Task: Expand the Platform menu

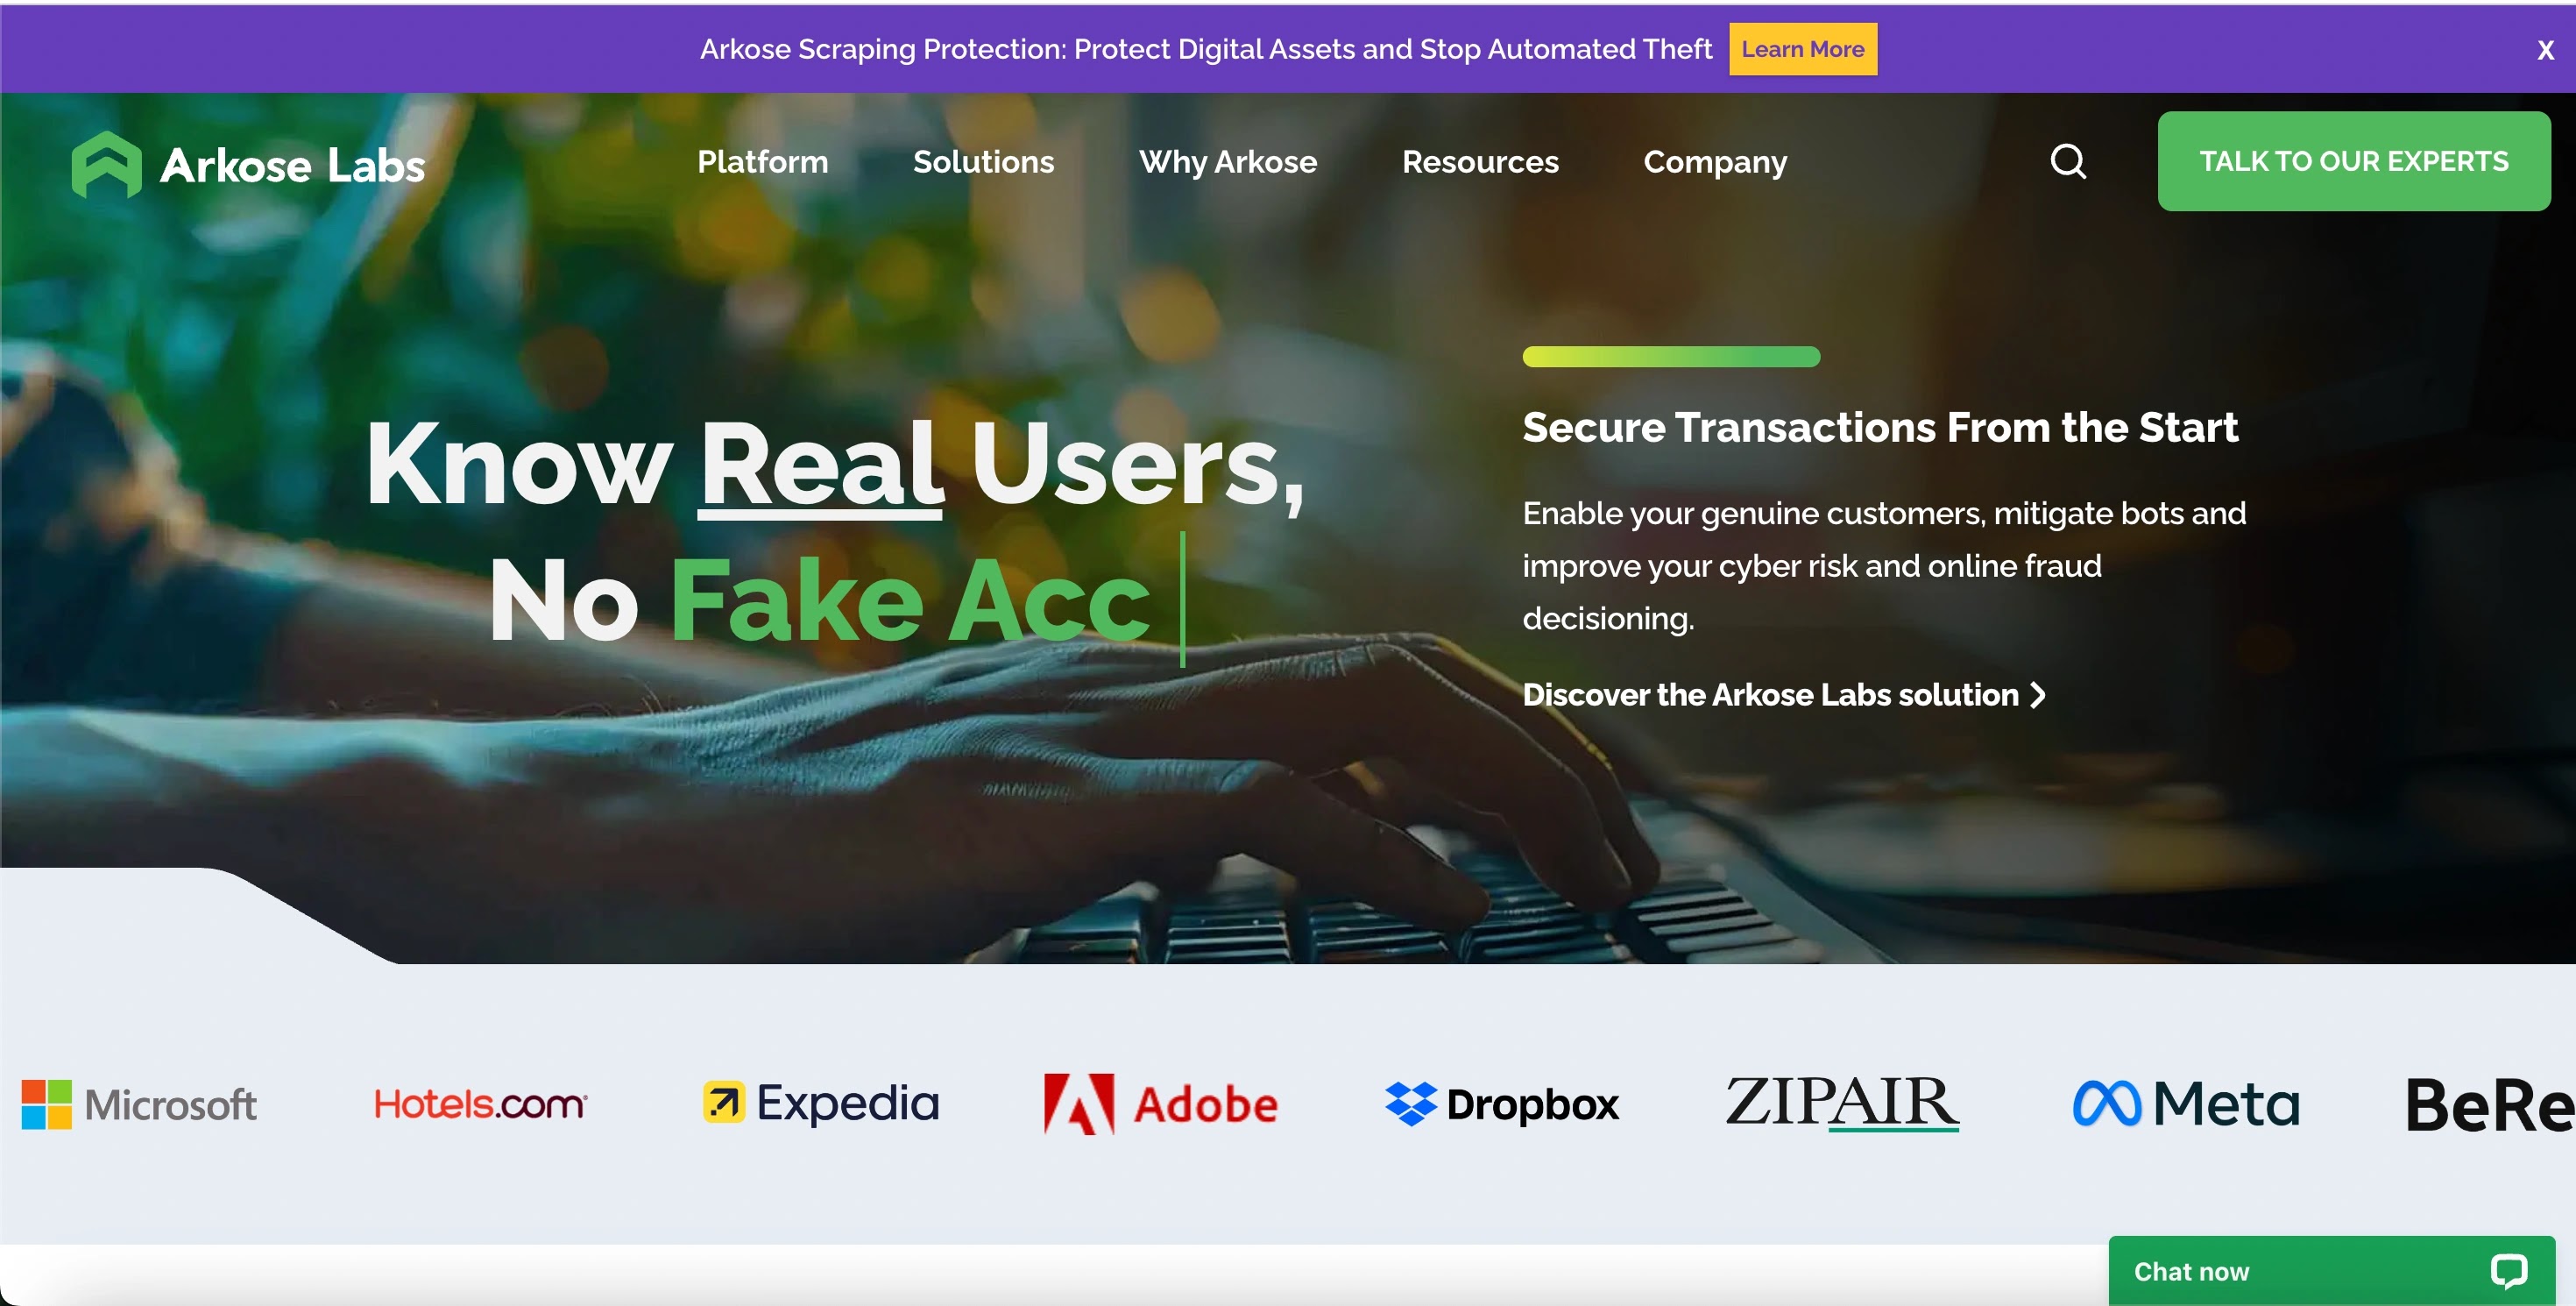Action: click(763, 162)
